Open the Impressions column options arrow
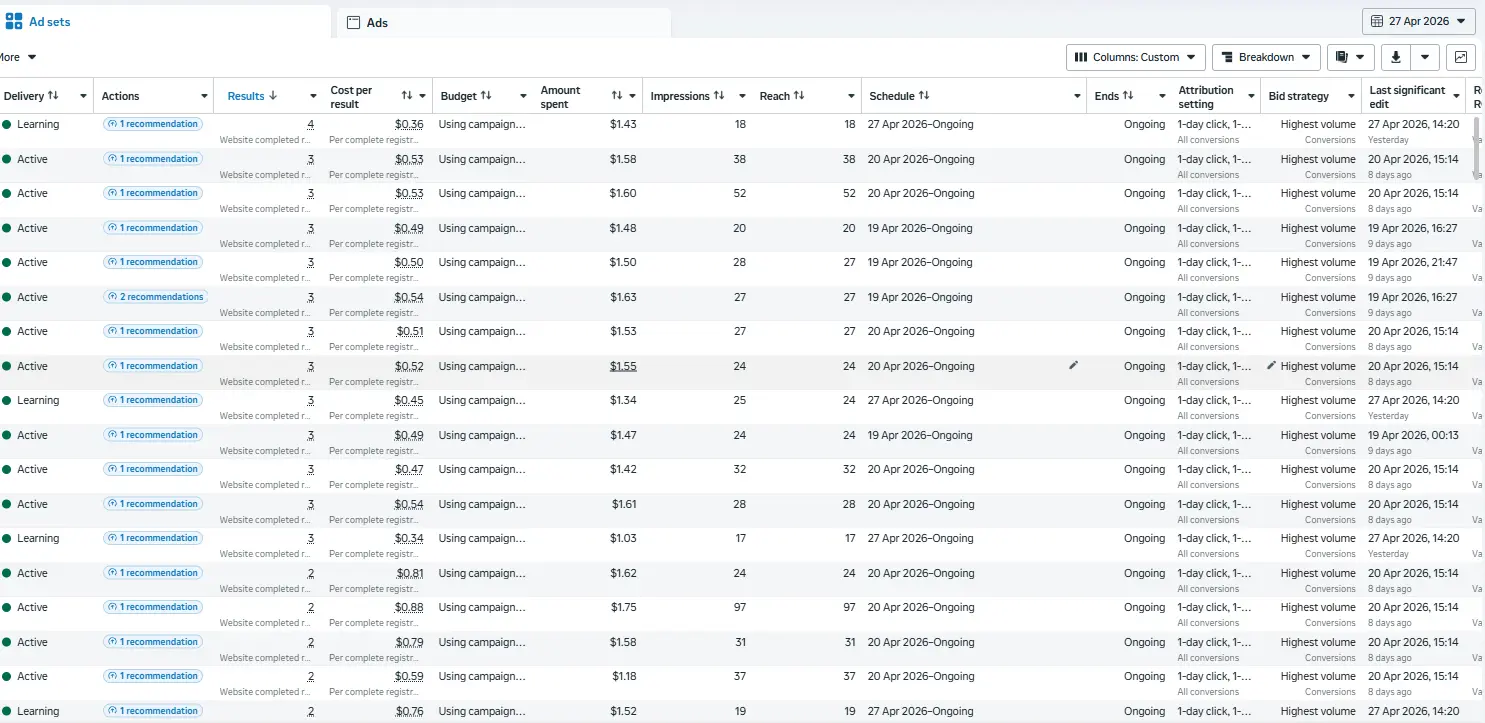 742,96
